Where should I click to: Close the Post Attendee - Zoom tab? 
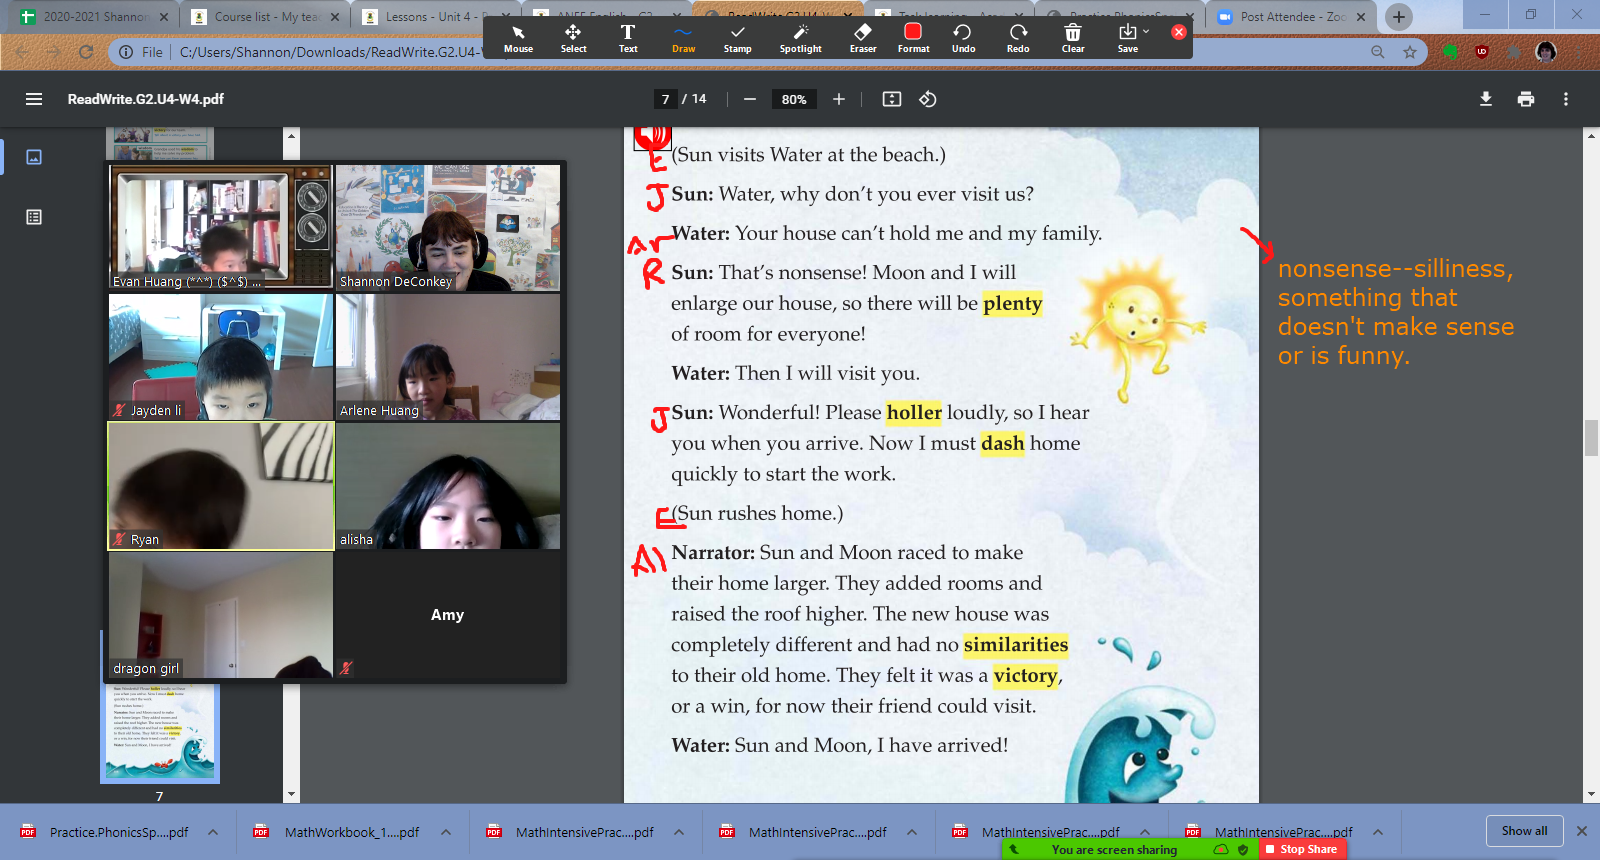(1361, 17)
